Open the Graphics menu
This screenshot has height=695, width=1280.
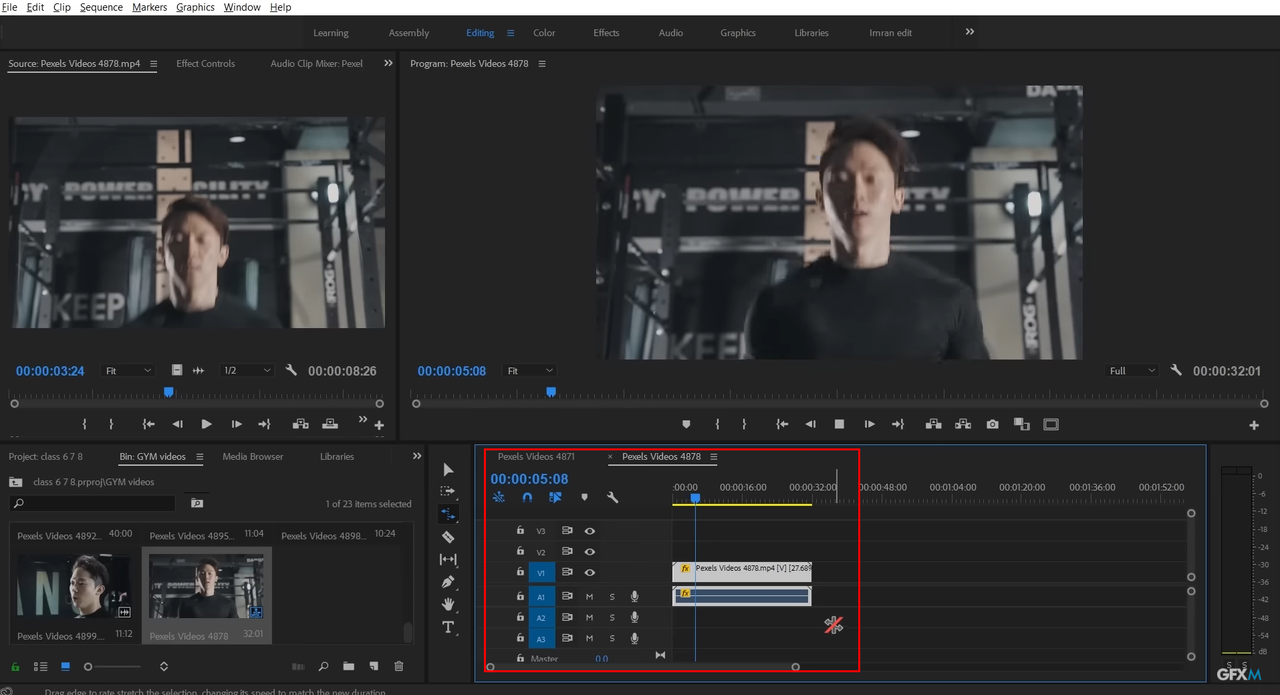[195, 7]
